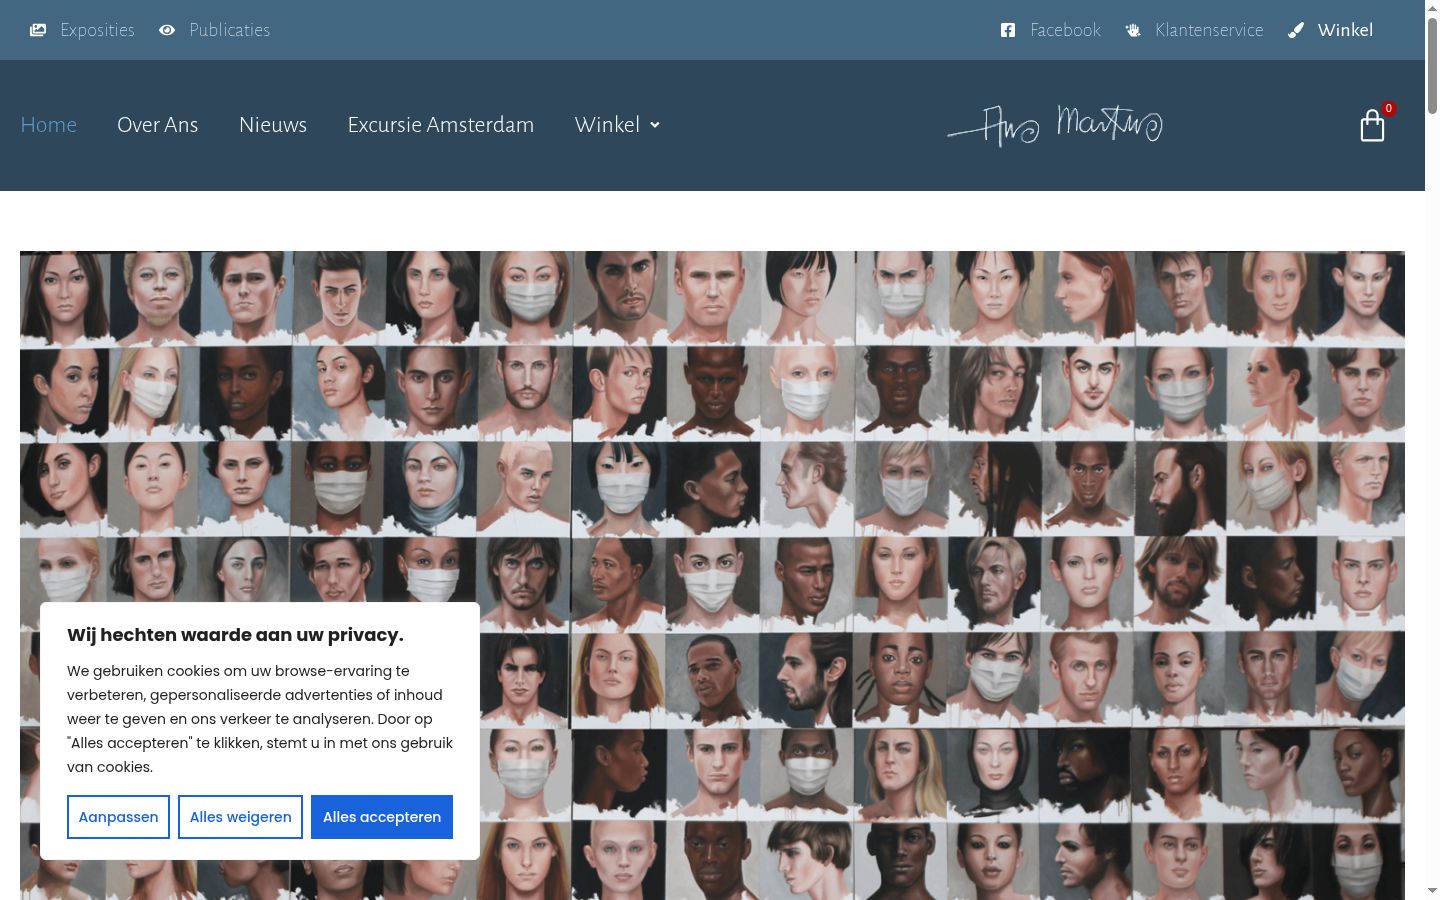Go to Klantenservice
Image resolution: width=1440 pixels, height=900 pixels.
coord(1209,30)
